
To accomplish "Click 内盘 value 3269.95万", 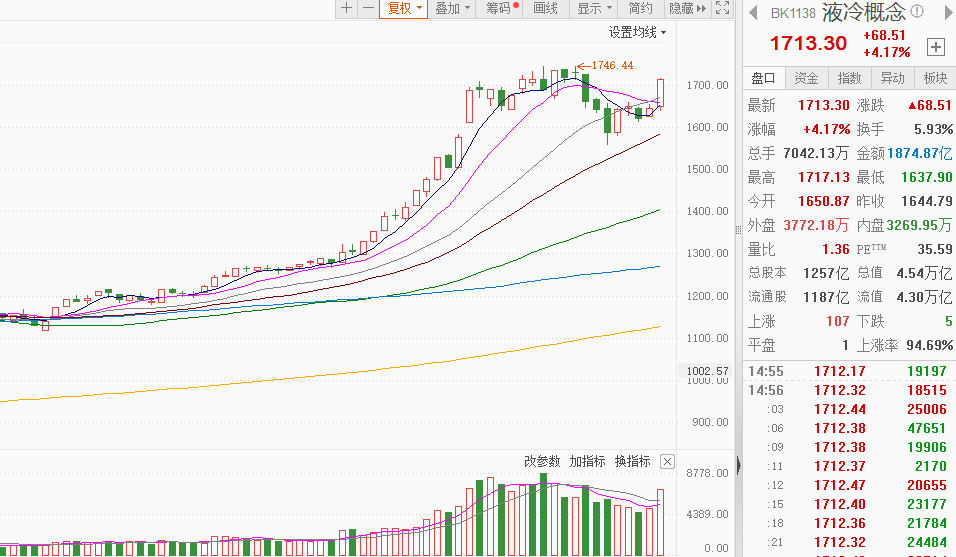I will (919, 225).
